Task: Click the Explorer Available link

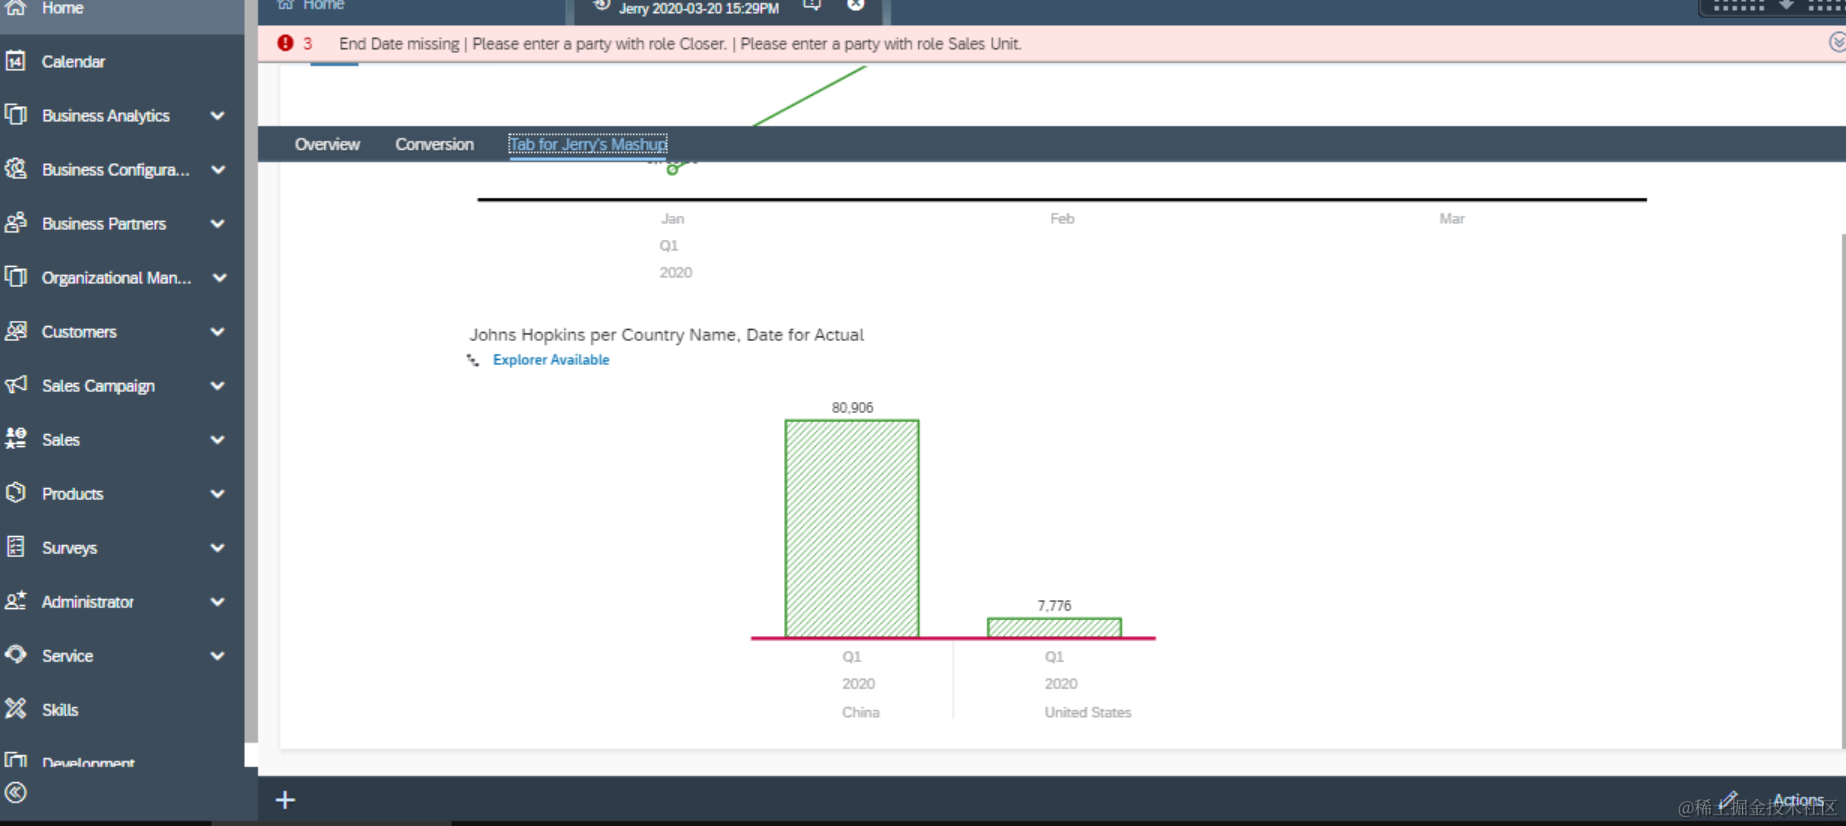Action: pos(551,360)
